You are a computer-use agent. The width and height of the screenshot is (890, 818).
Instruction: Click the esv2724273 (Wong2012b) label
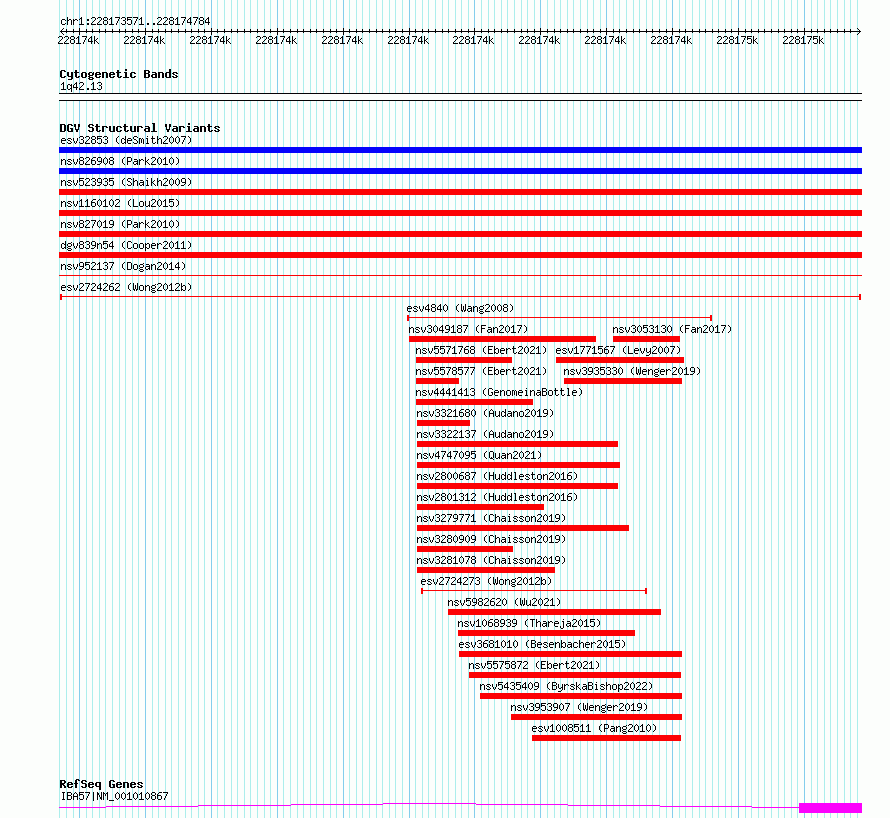(x=486, y=581)
